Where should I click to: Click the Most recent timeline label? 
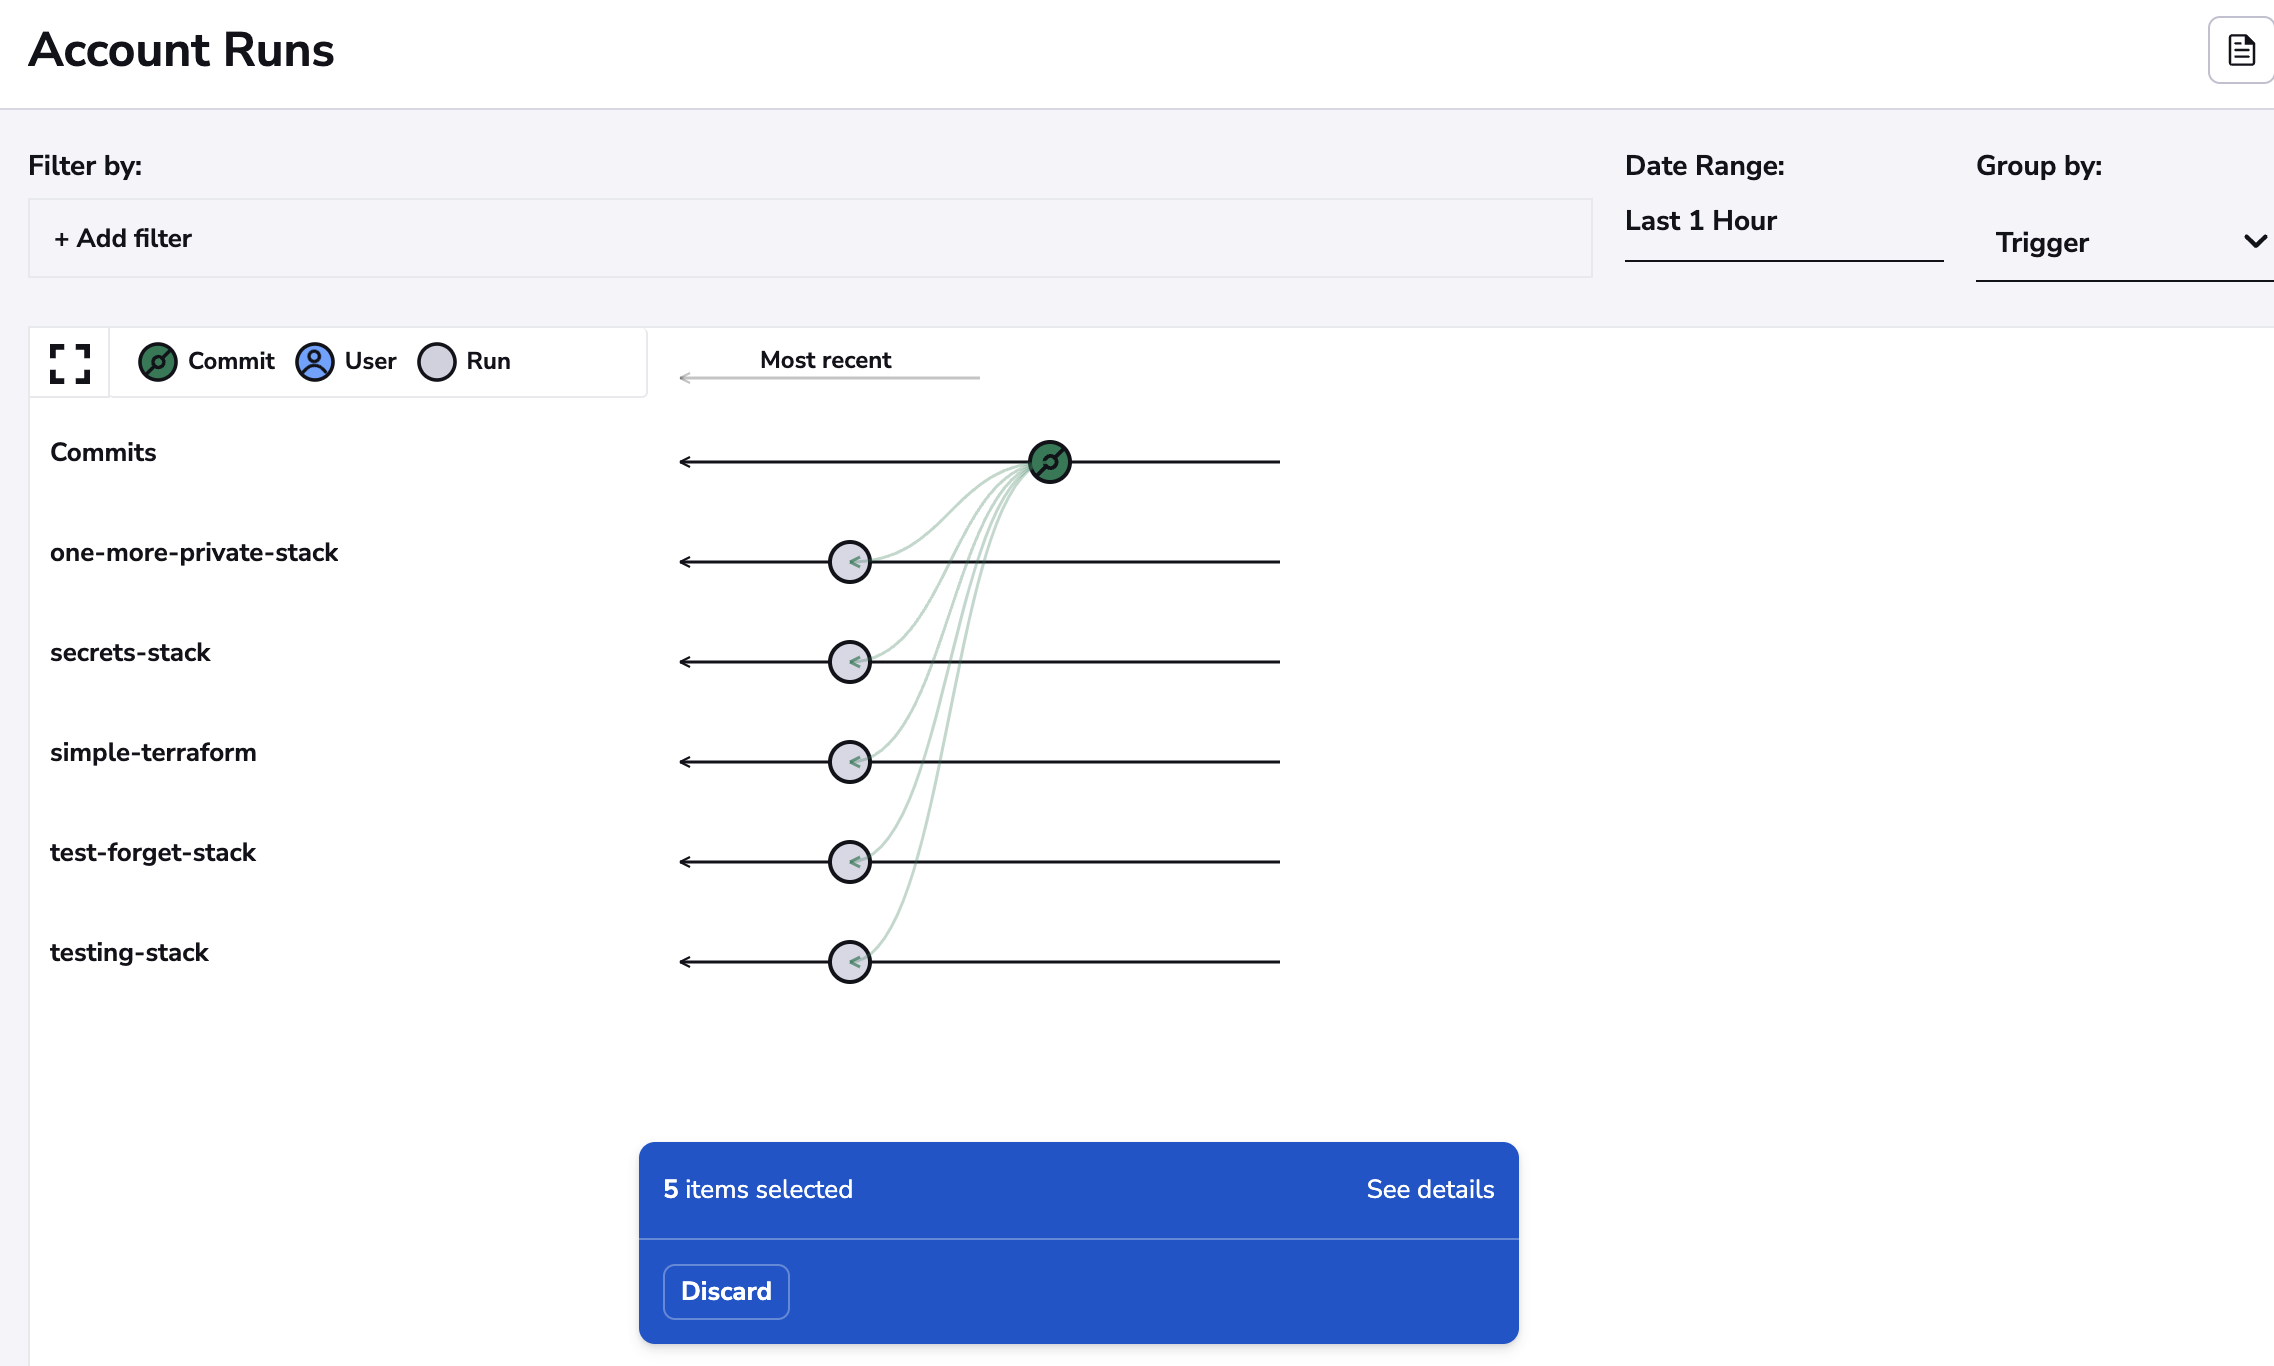click(825, 360)
